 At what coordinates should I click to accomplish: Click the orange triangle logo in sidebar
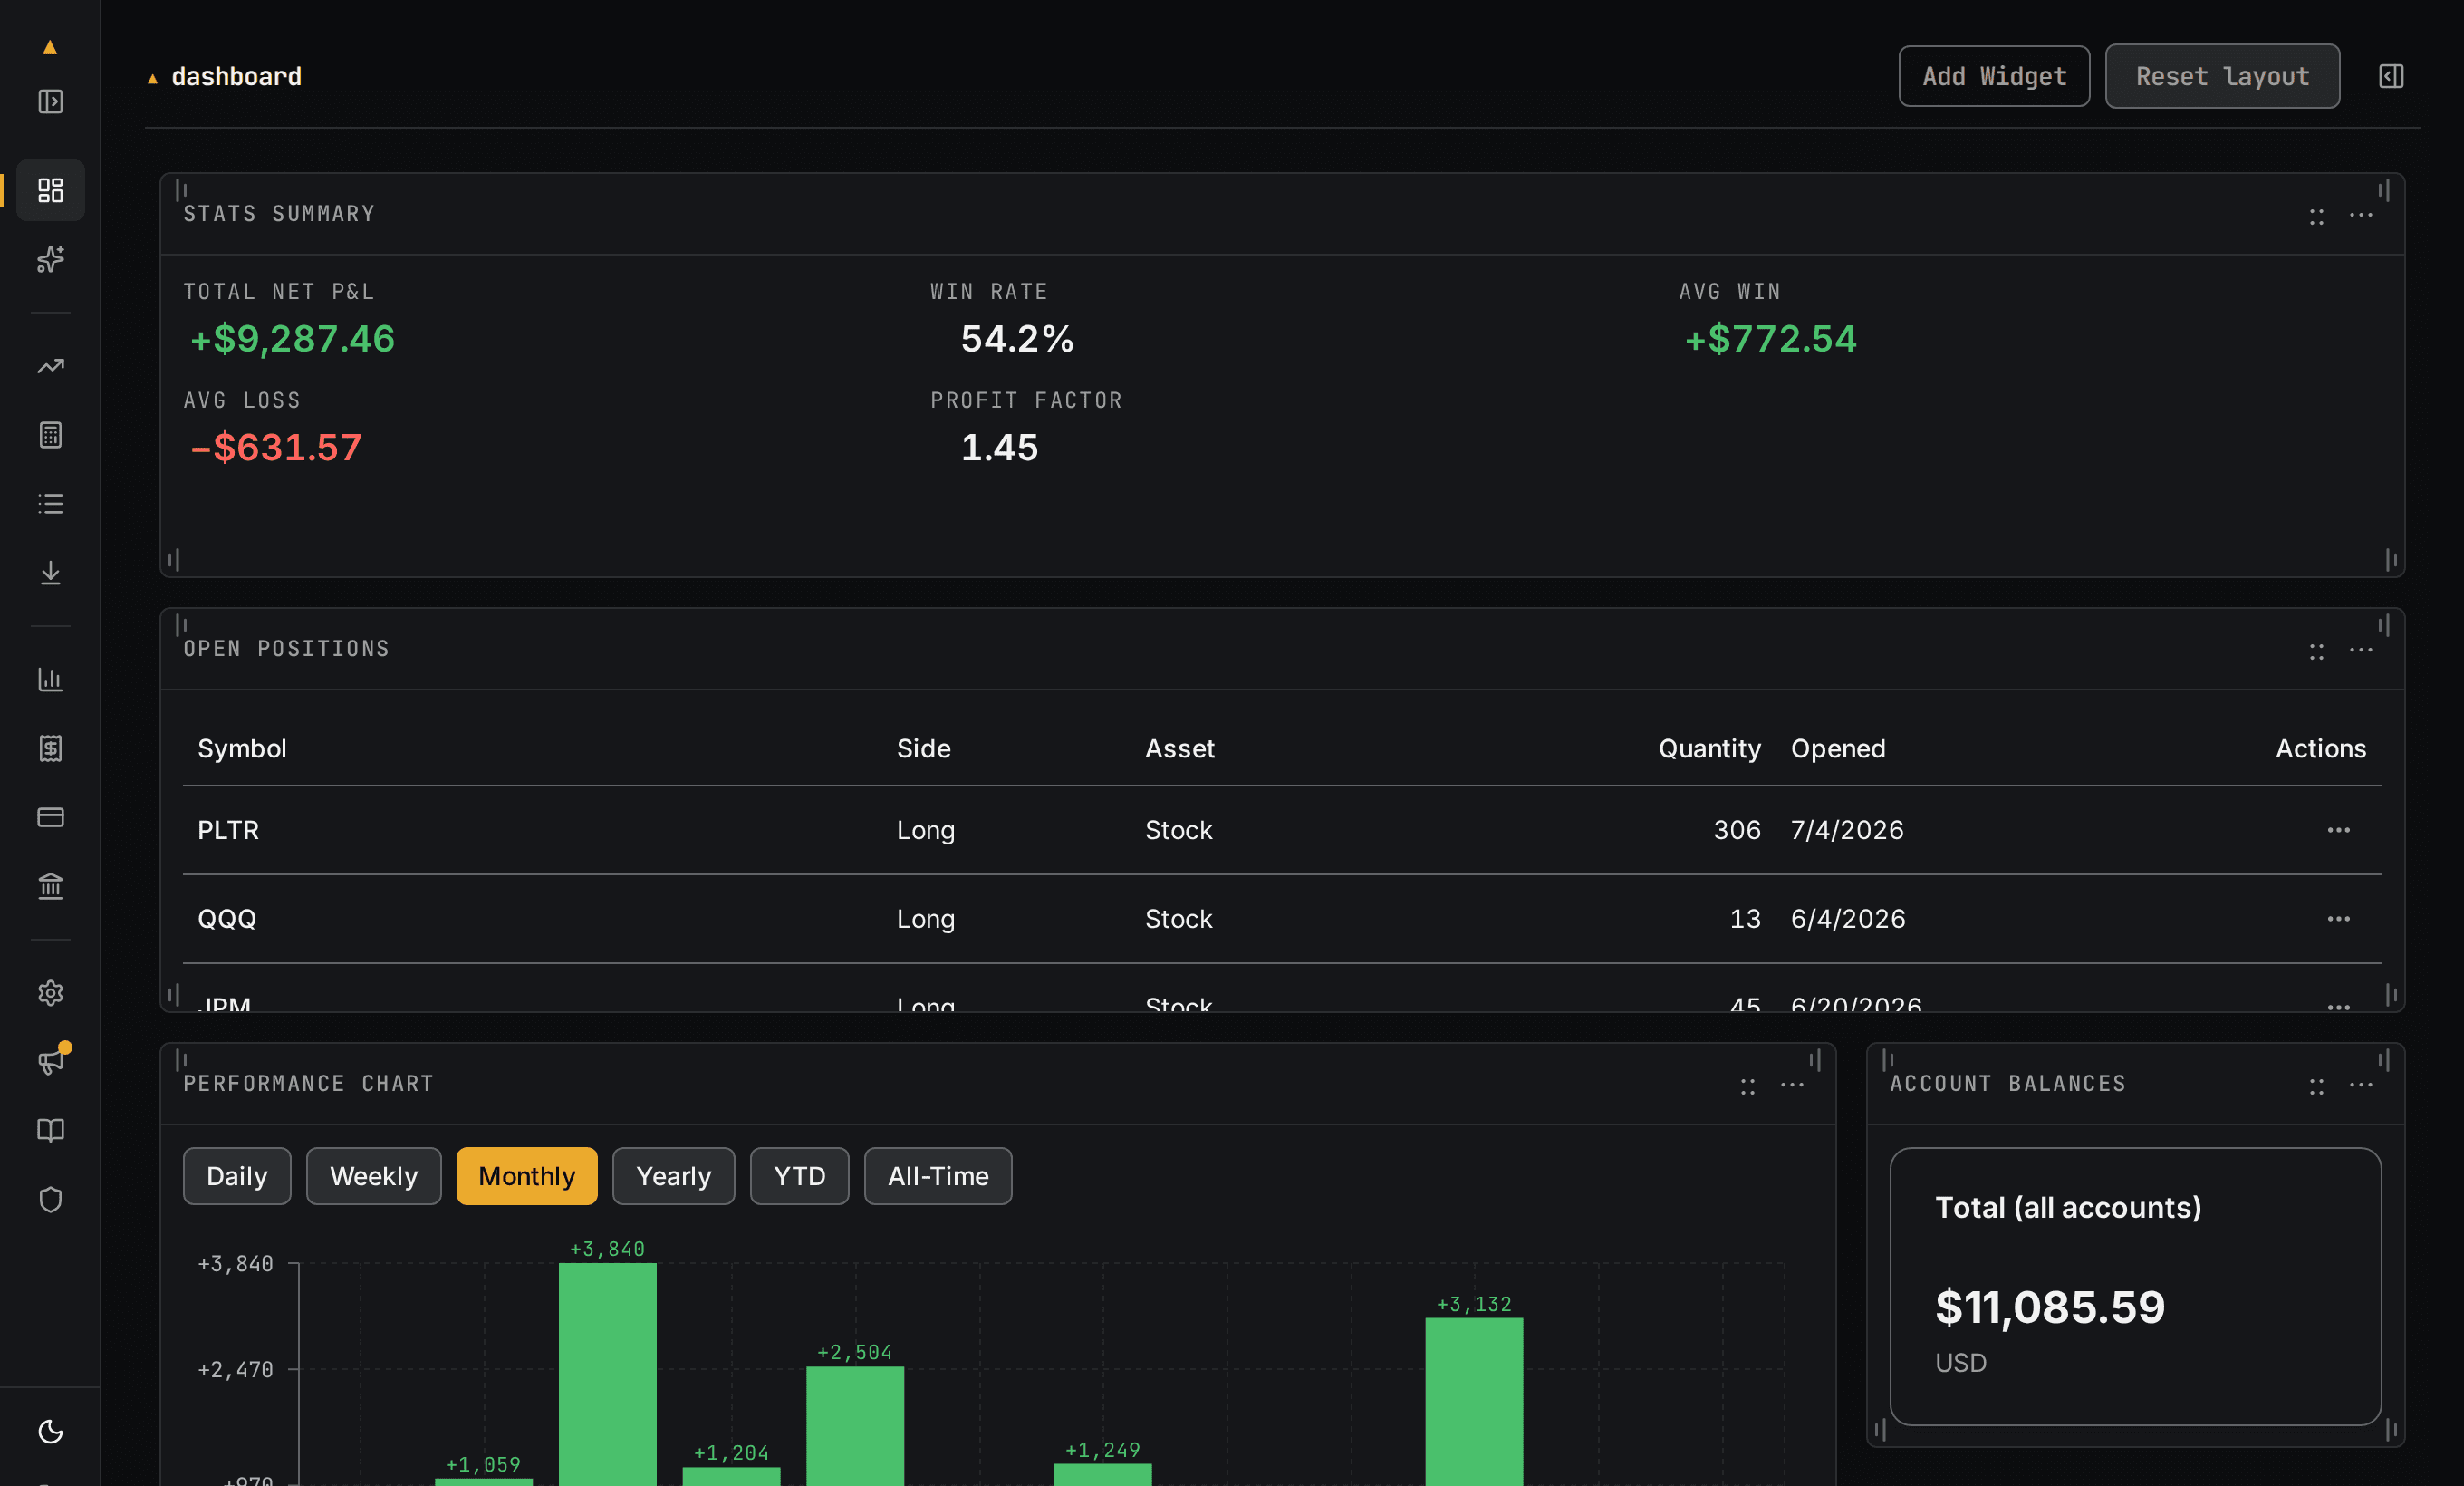50,47
